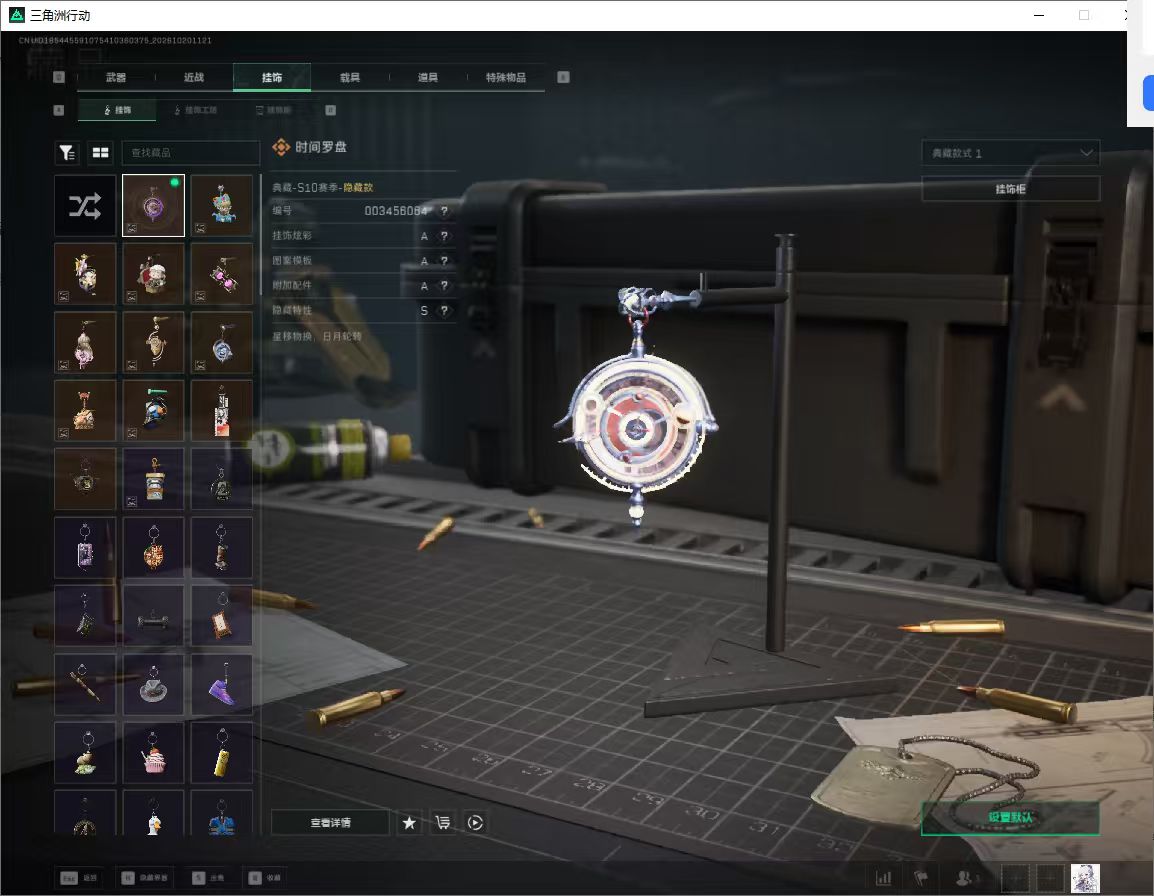Focus the 查找藏品 search field

pos(191,152)
